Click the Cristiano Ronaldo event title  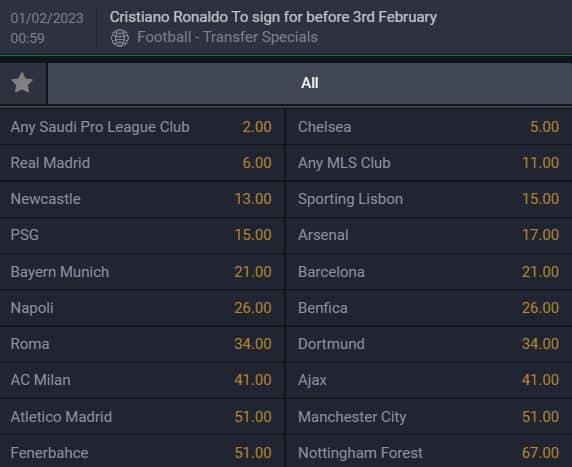[273, 17]
